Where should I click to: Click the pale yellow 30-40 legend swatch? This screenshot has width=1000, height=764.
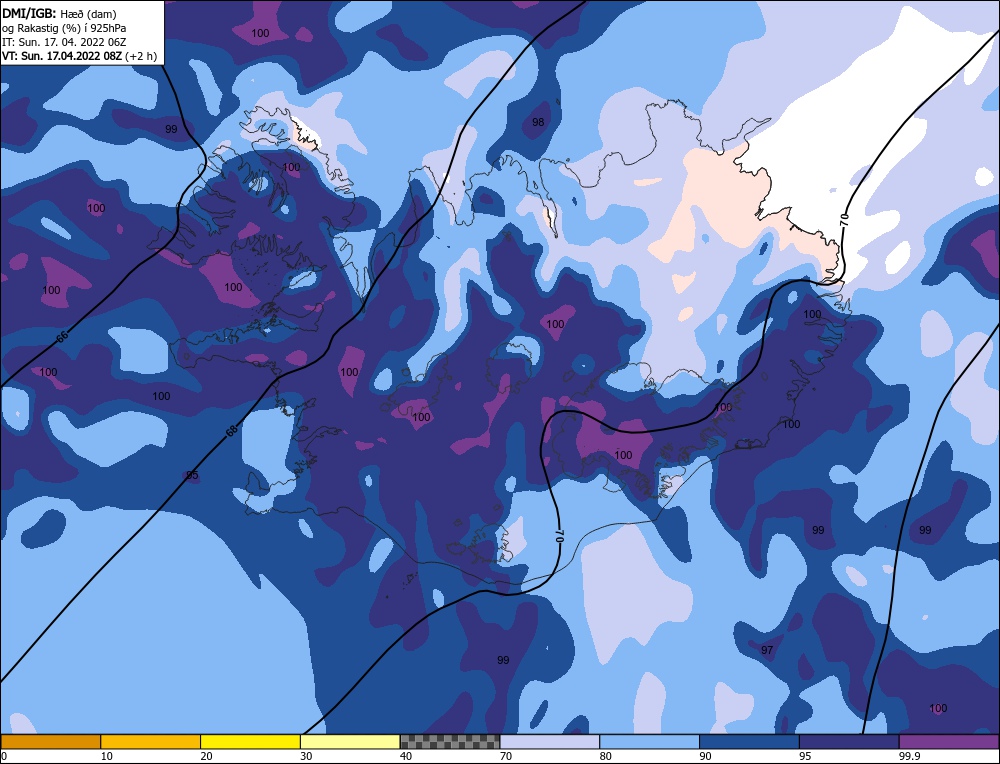350,742
